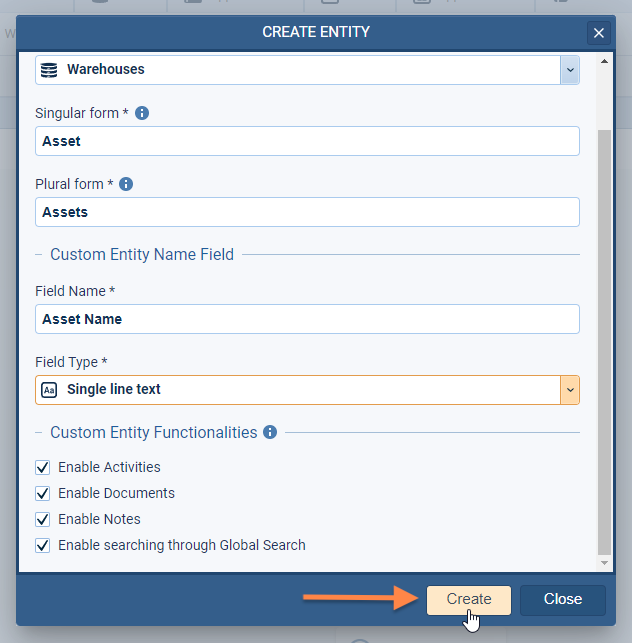Click info icon next to Custom Entity Functionalities

tap(268, 433)
